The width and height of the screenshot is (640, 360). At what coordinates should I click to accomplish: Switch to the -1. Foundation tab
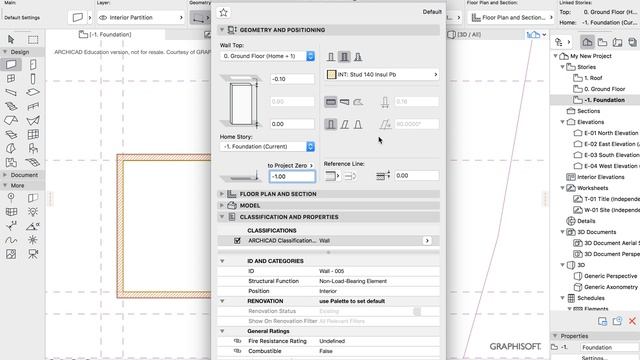[x=105, y=35]
